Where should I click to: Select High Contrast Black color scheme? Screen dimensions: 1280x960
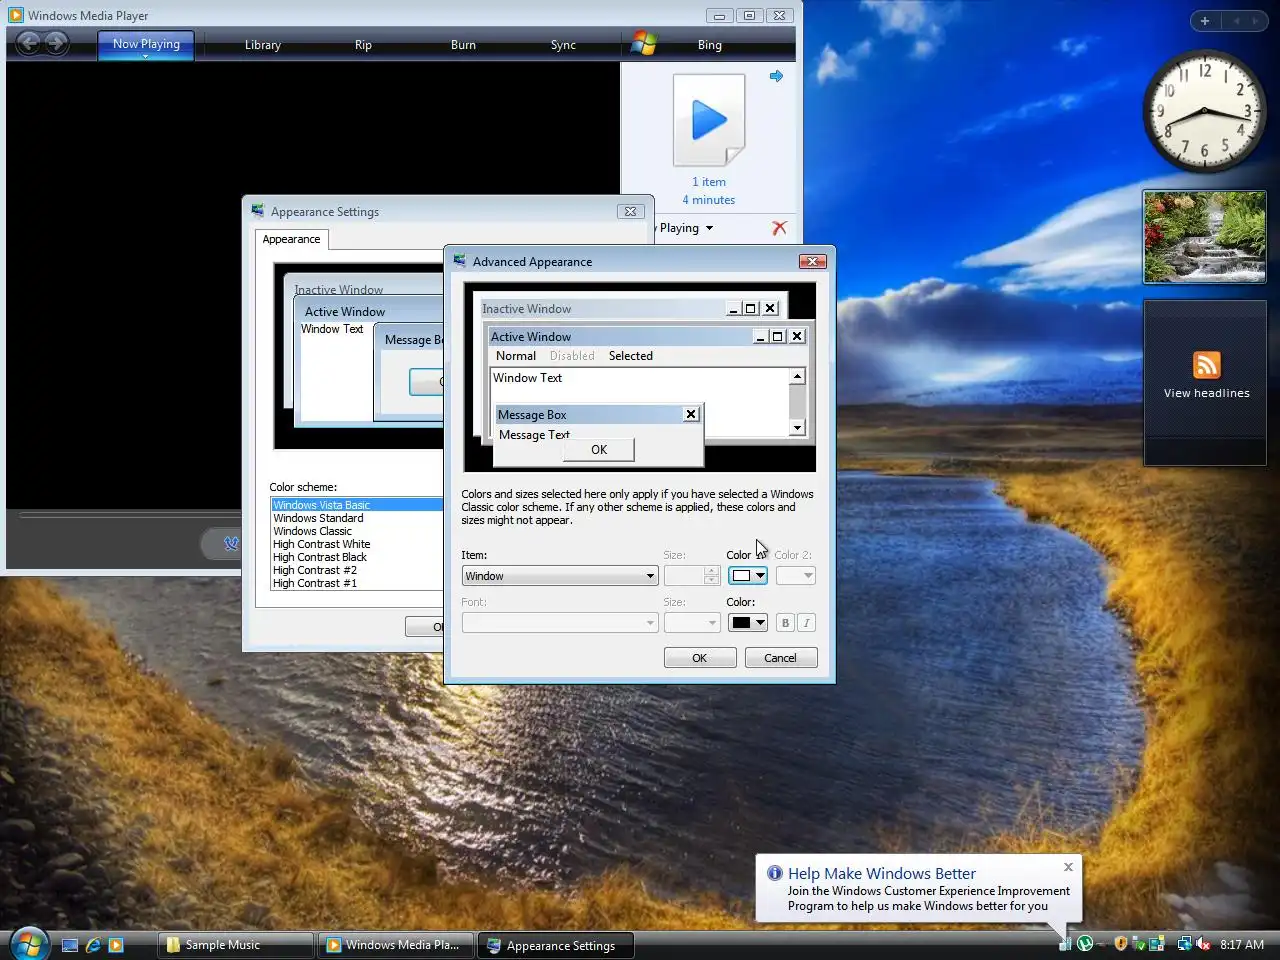[x=357, y=557]
